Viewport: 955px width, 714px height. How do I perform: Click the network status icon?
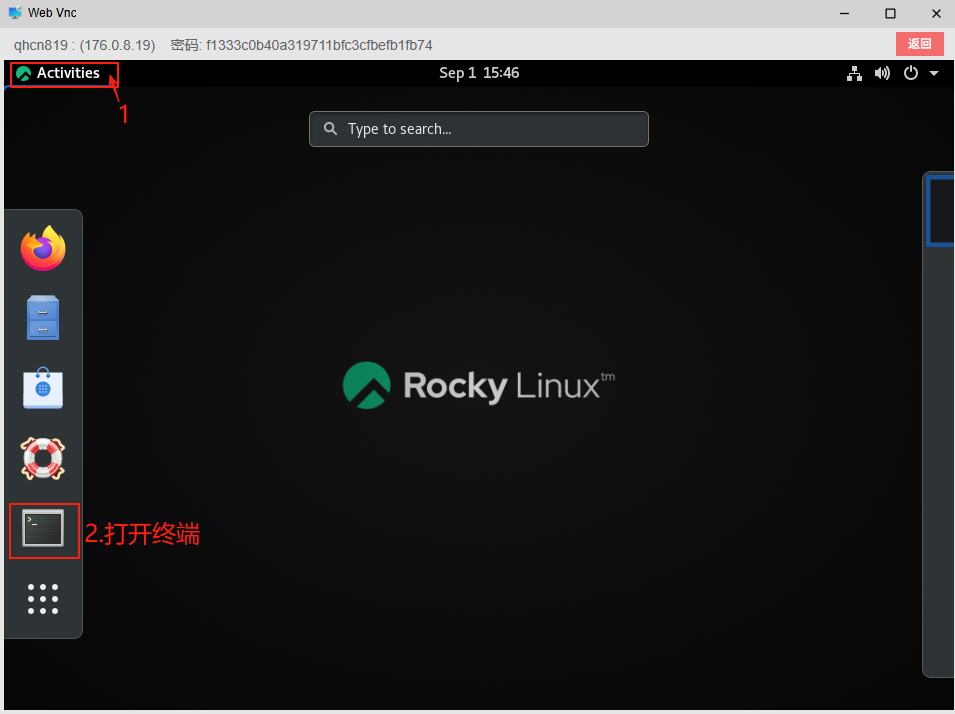[x=854, y=74]
